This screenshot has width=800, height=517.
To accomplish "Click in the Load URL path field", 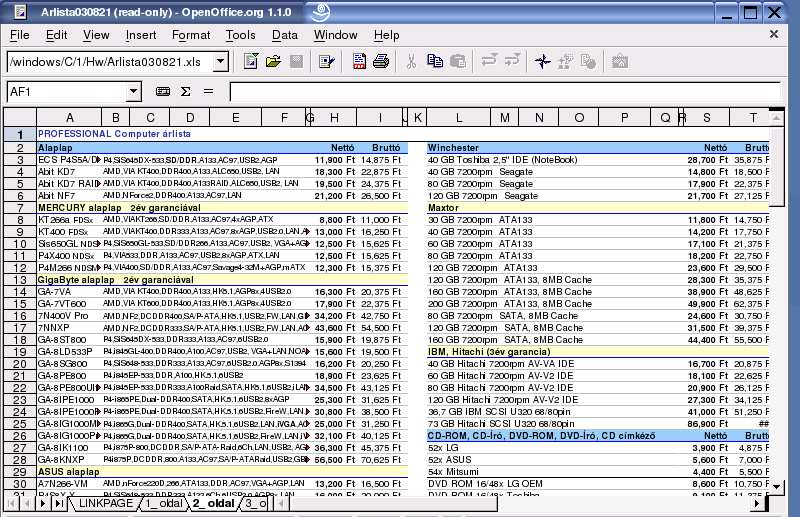I will point(111,62).
